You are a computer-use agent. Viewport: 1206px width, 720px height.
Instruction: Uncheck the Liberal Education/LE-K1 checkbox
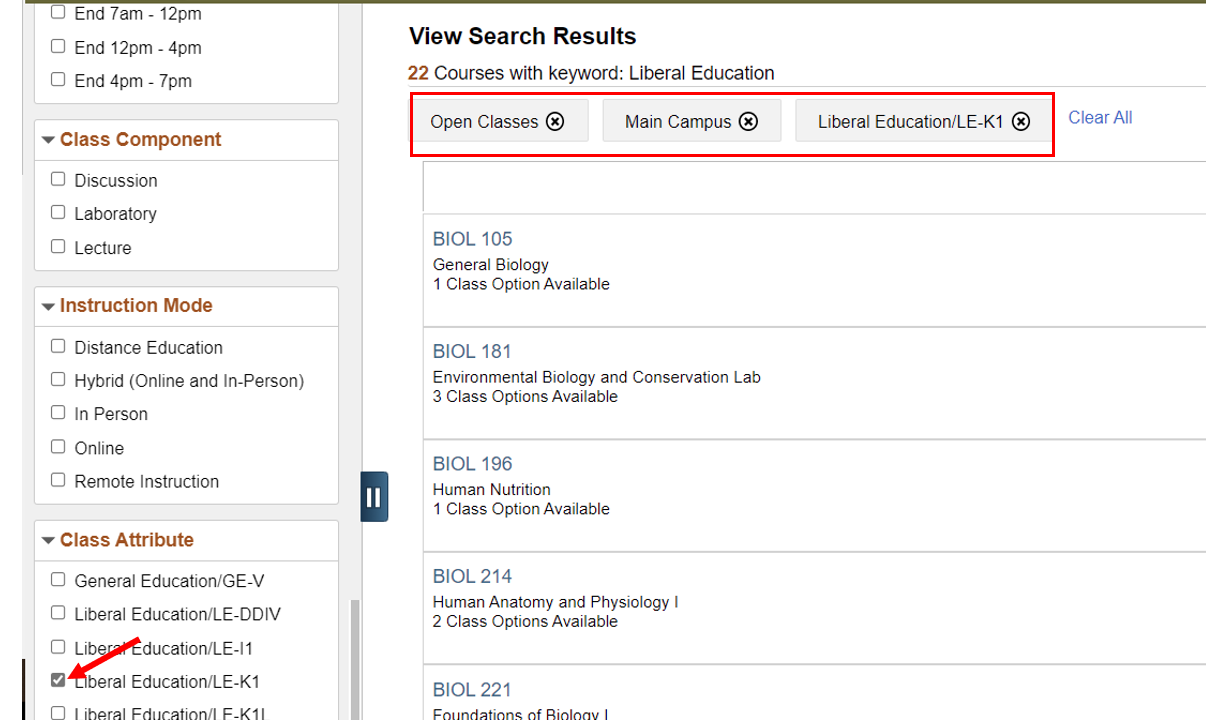[x=58, y=680]
